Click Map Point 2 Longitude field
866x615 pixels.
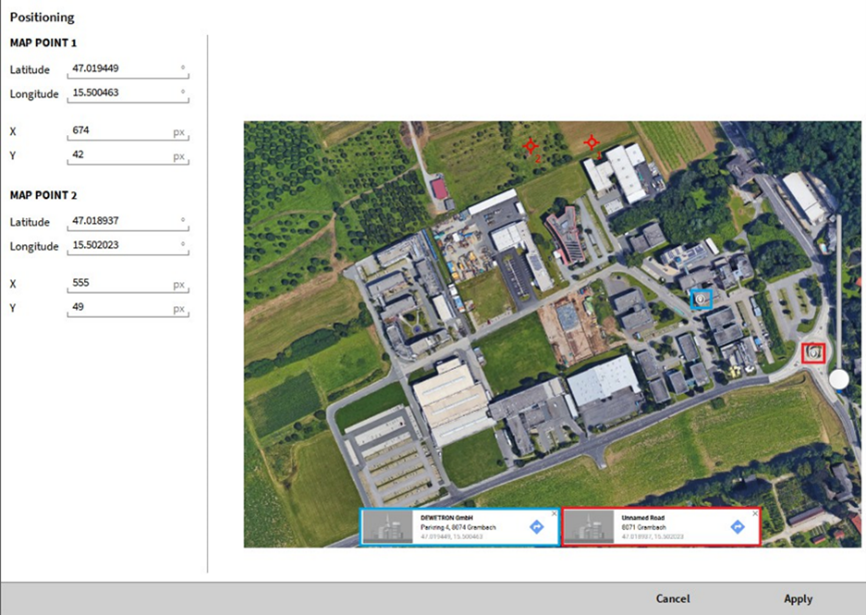pos(128,245)
